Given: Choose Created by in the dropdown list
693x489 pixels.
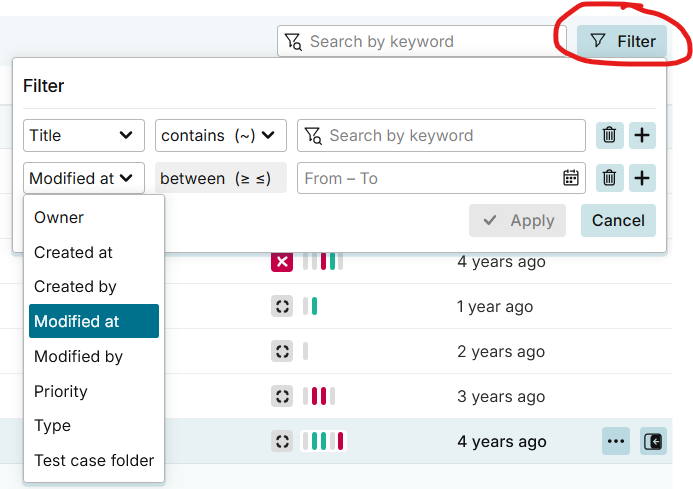Looking at the screenshot, I should (x=75, y=287).
